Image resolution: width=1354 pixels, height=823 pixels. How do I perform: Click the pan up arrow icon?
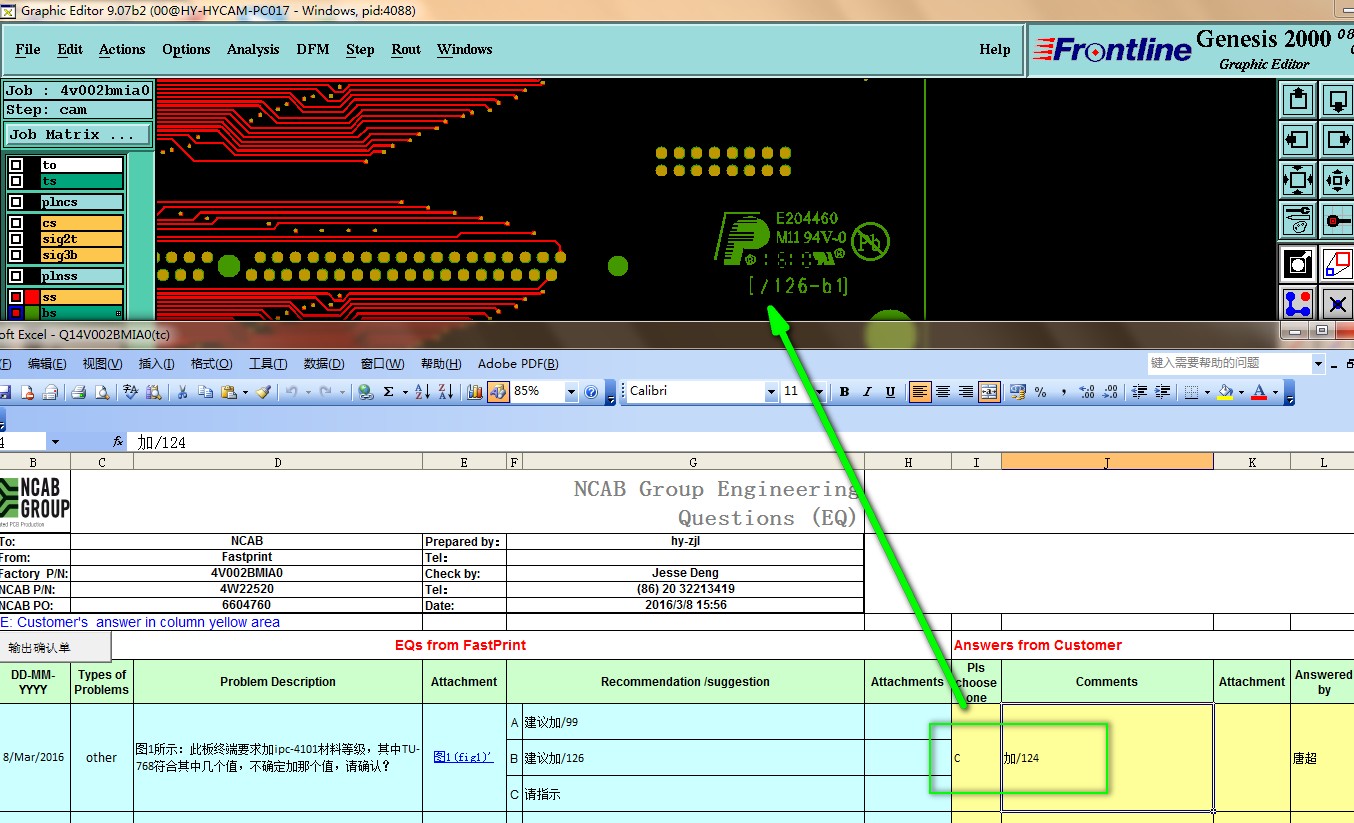(x=1298, y=99)
